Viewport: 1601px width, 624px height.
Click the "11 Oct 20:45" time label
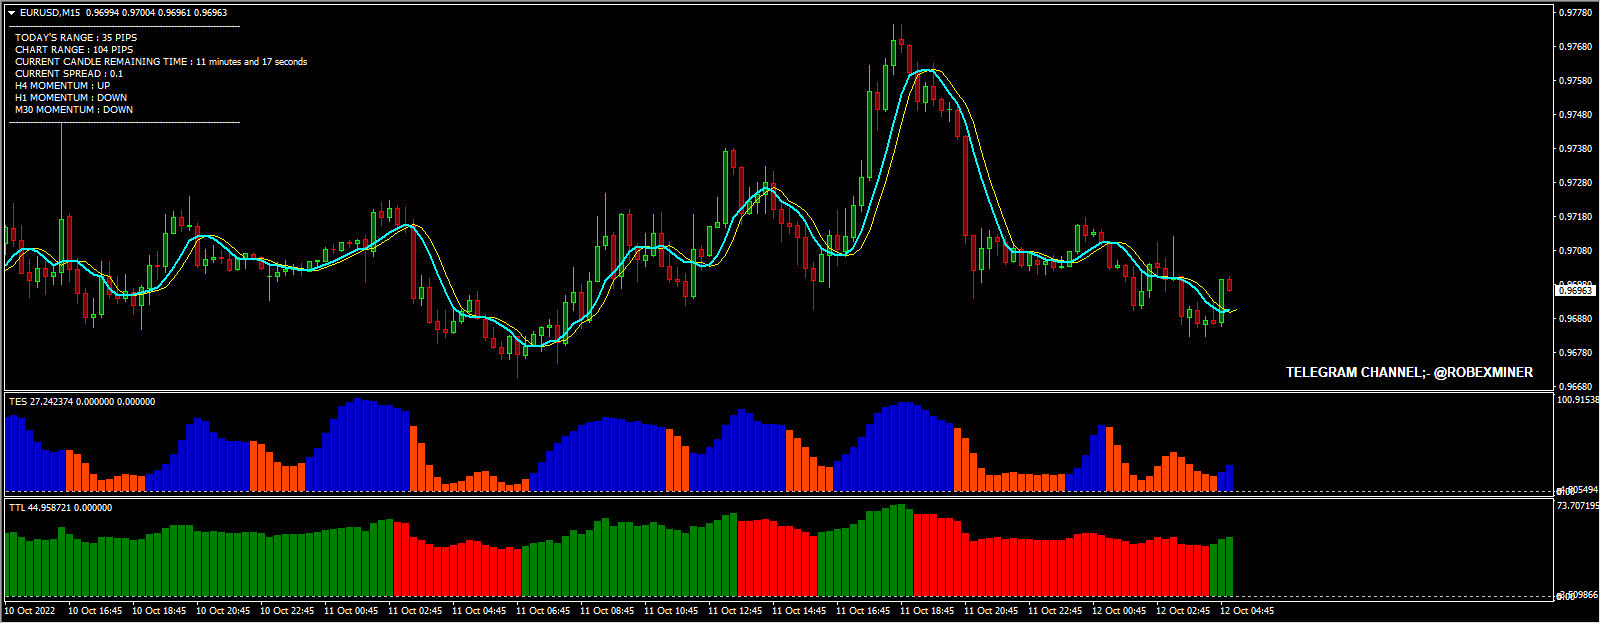[x=991, y=611]
